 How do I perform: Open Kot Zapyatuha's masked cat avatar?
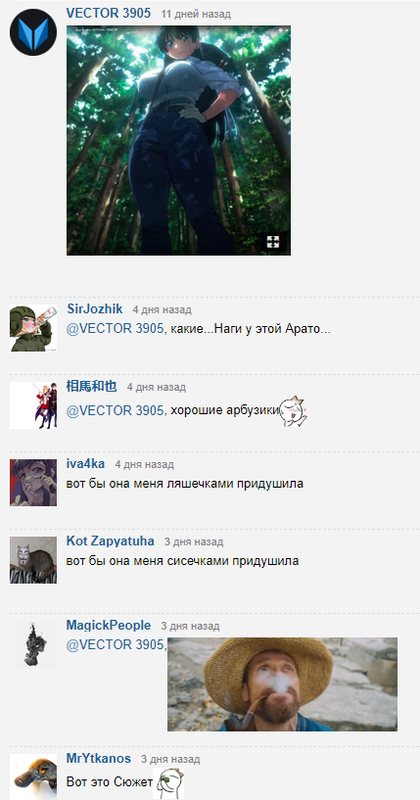[x=33, y=560]
